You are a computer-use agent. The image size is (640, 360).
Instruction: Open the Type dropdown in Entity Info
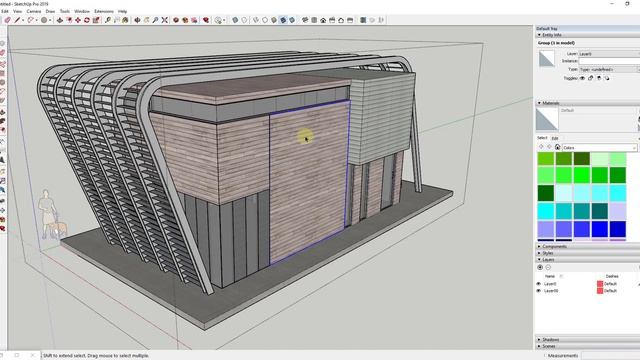(x=609, y=69)
